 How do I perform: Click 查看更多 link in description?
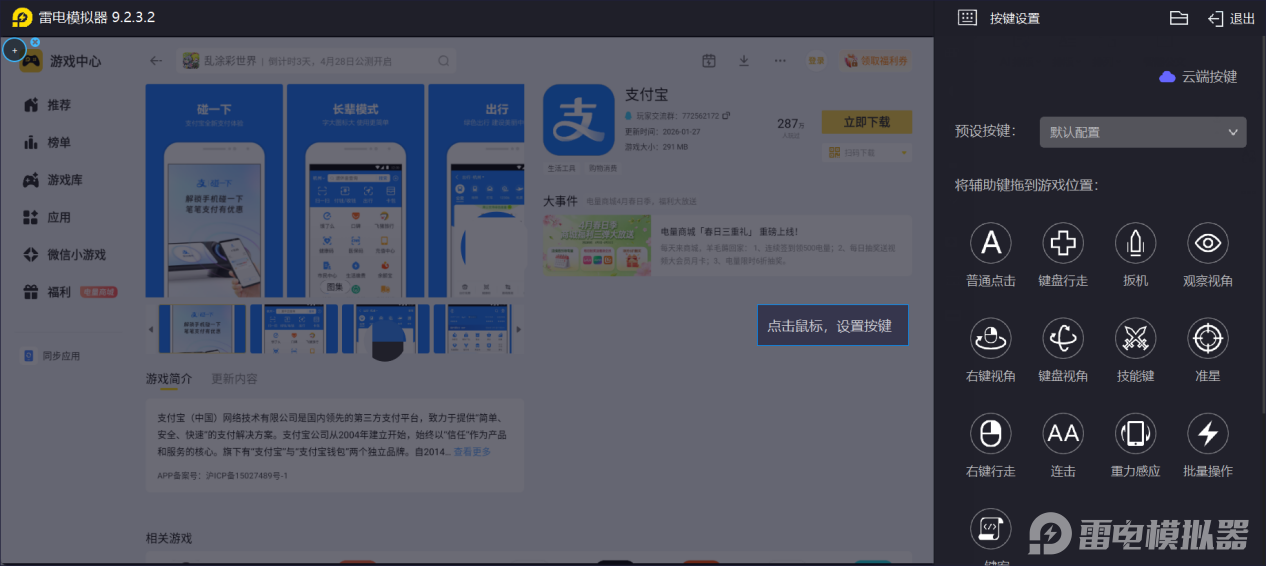tap(472, 452)
